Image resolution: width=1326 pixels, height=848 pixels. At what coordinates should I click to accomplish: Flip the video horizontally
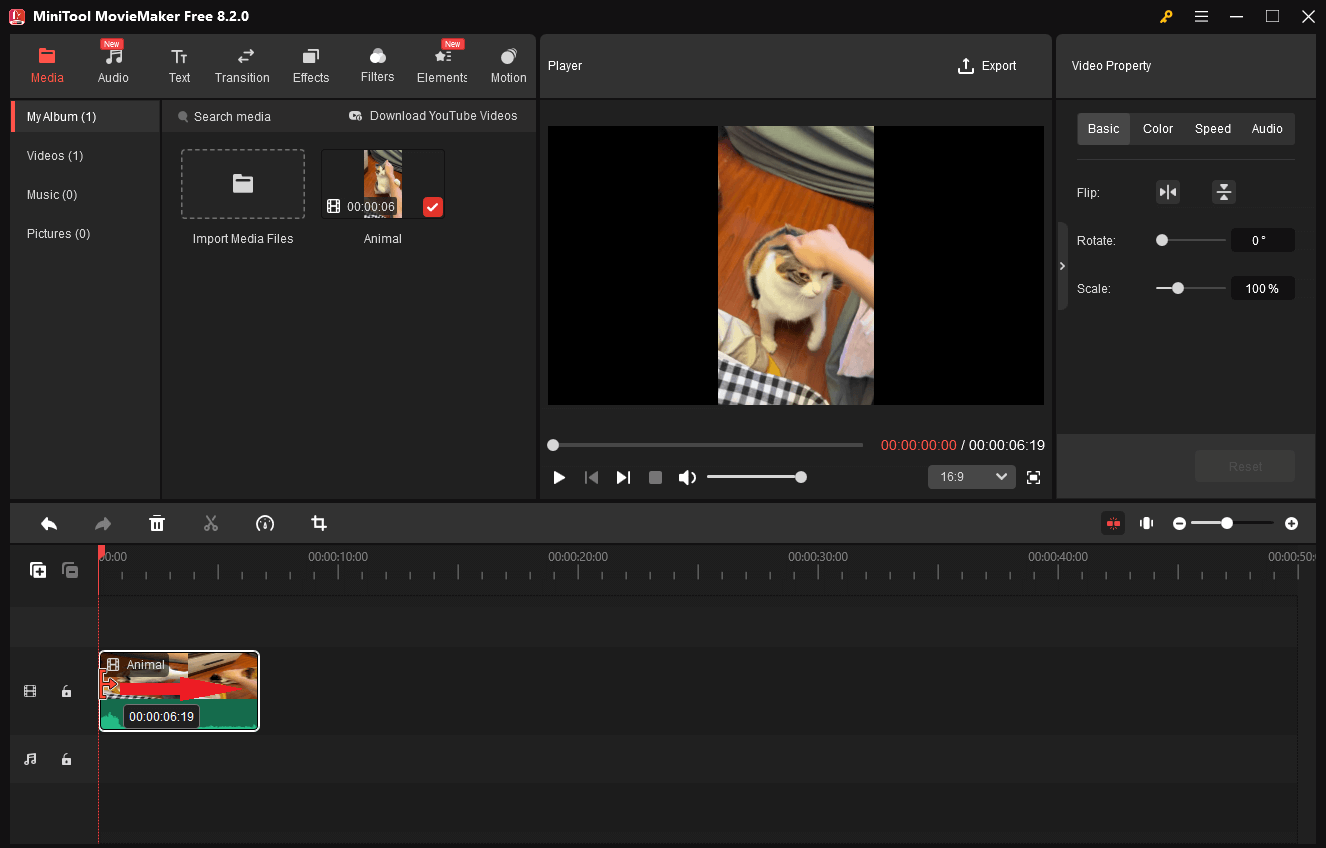1168,192
